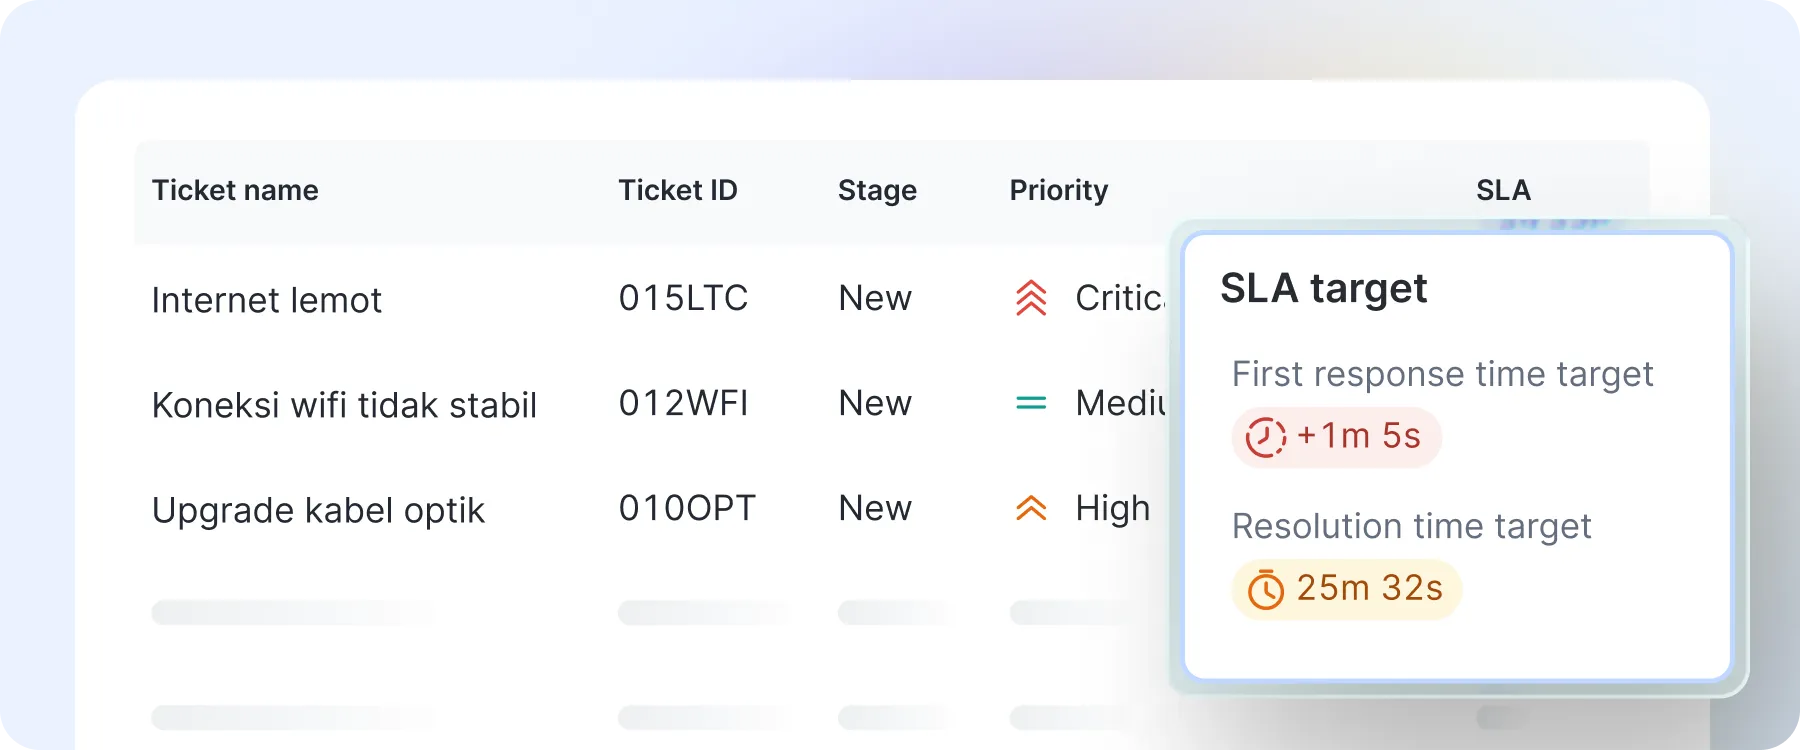
Task: Click the Priority column header
Action: click(1059, 190)
